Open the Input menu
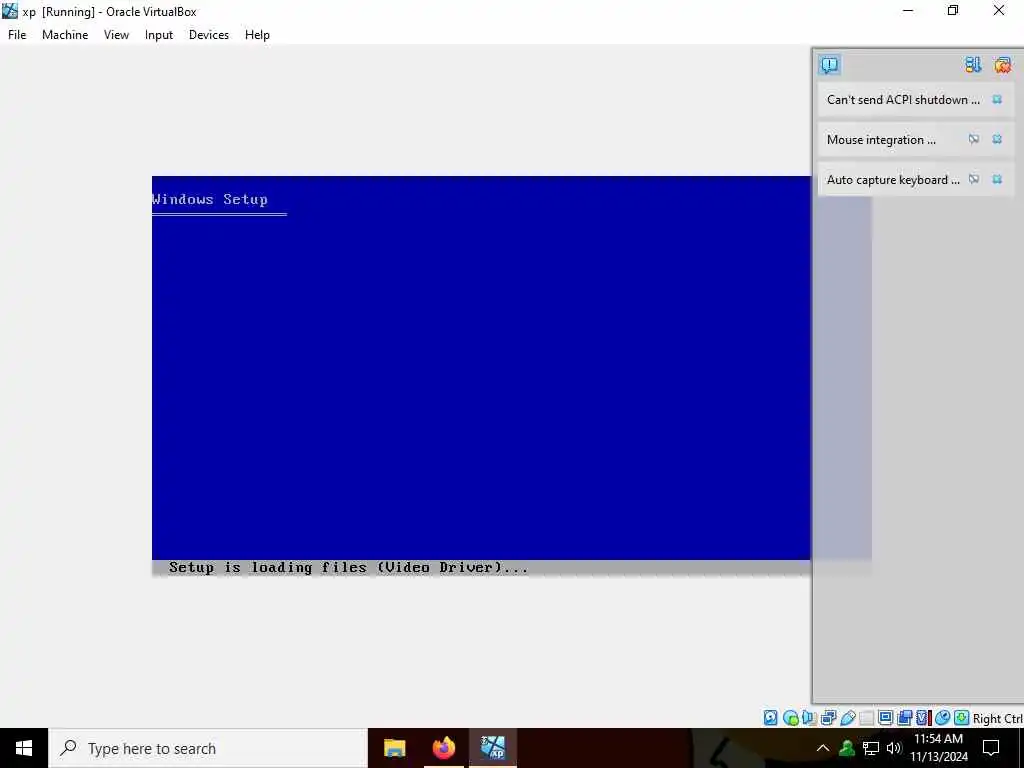Image resolution: width=1024 pixels, height=768 pixels. 159,35
